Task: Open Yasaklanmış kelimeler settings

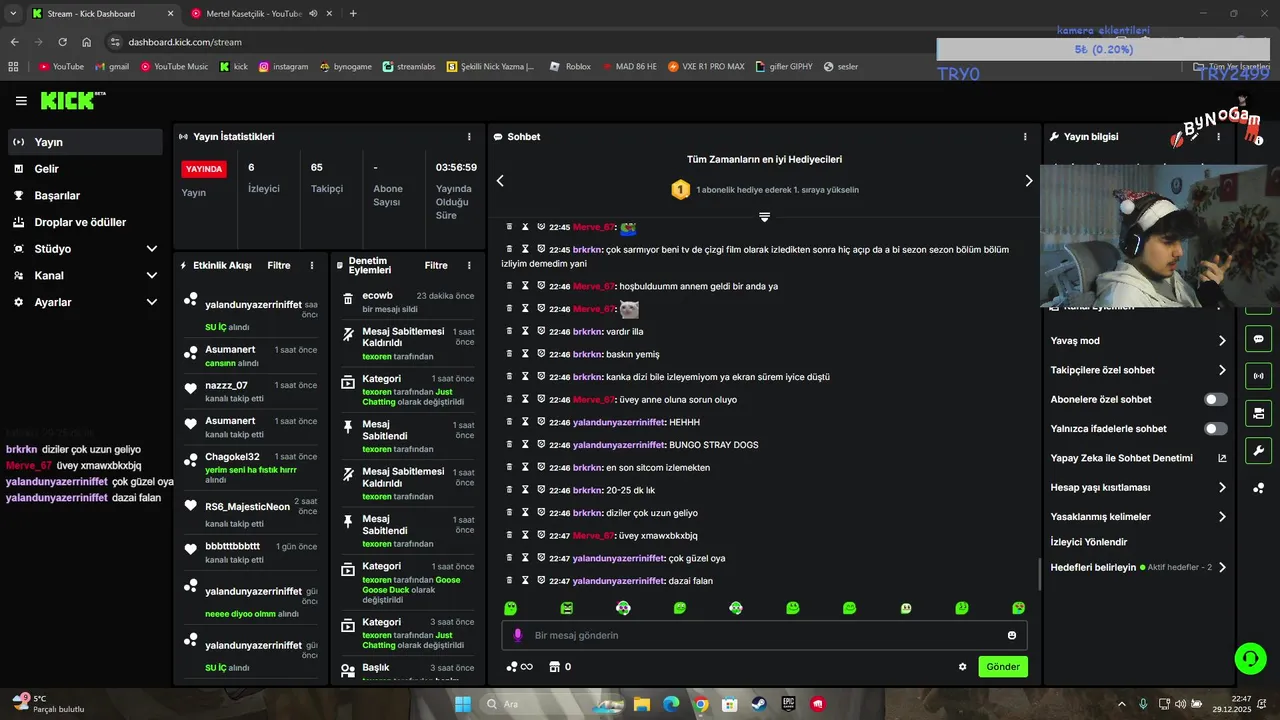Action: (1138, 517)
